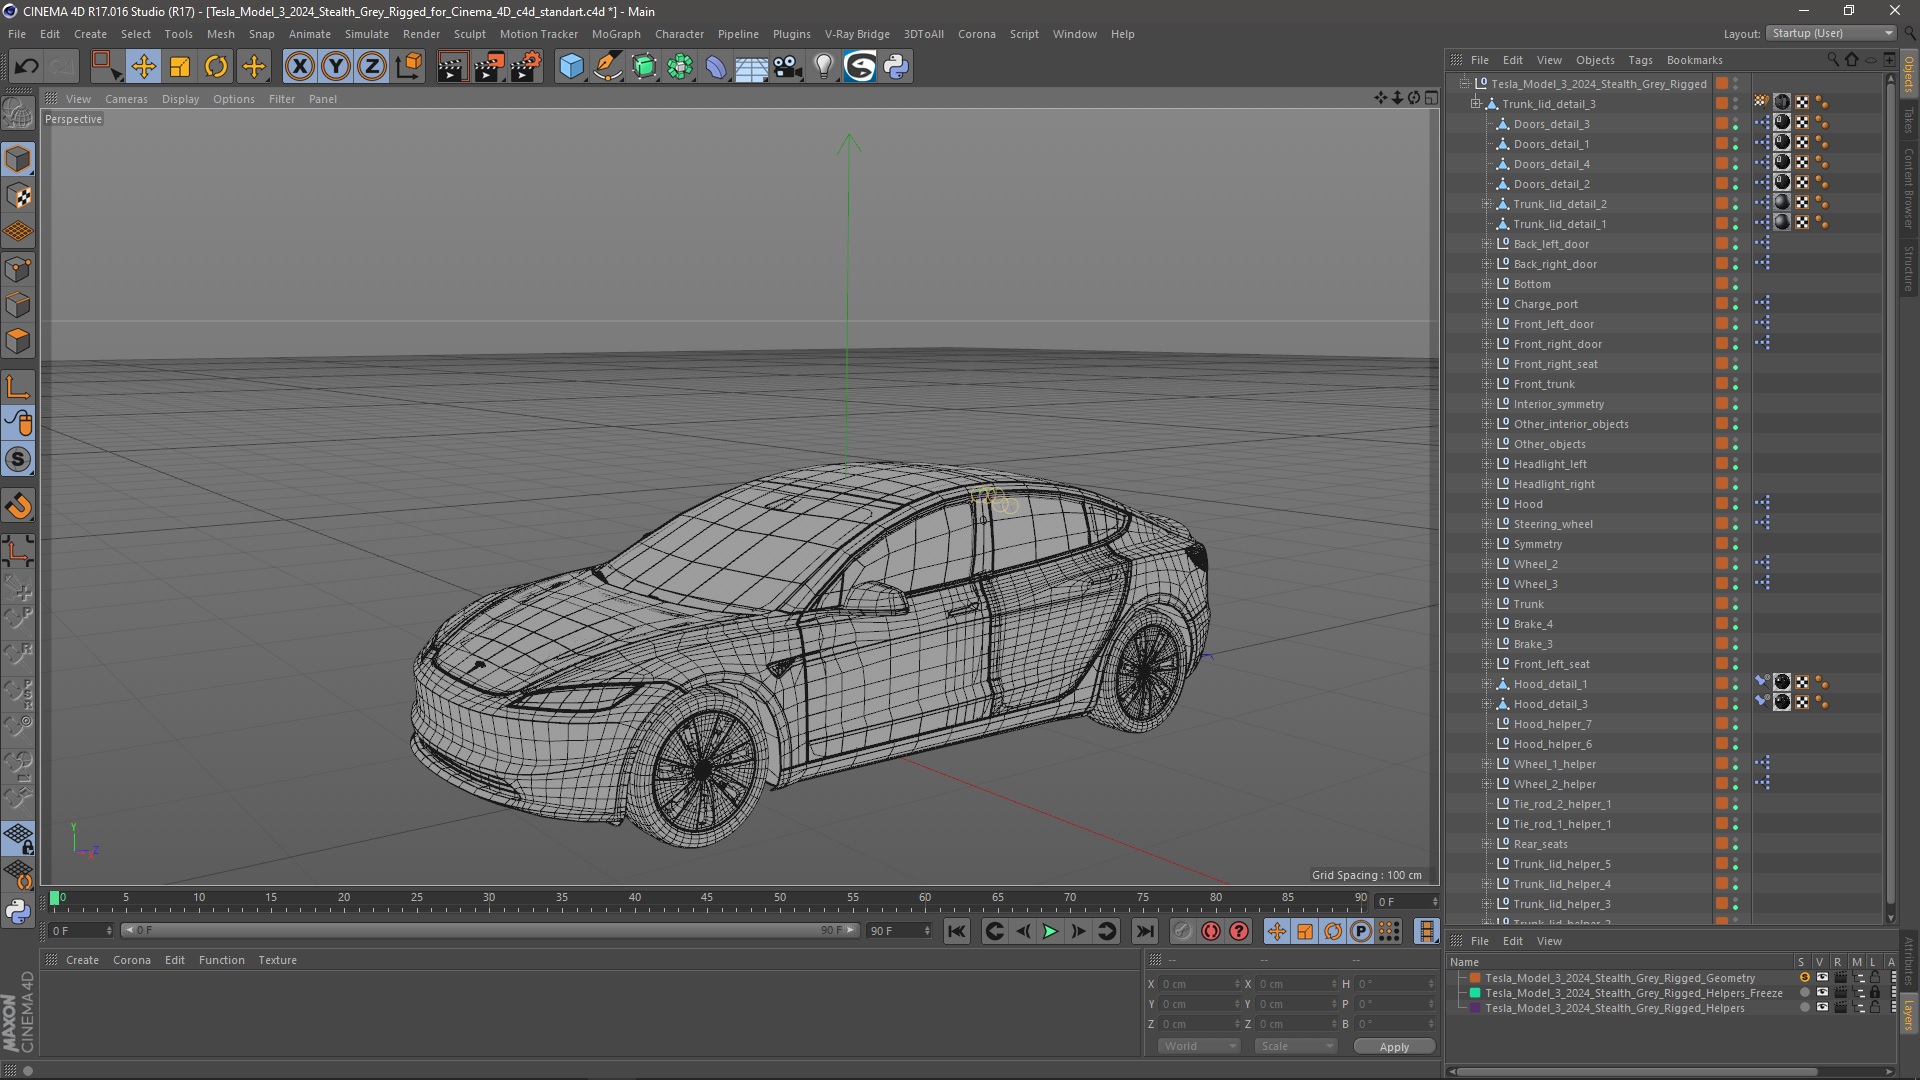
Task: Open the Objects panel Tags menu
Action: point(1640,60)
